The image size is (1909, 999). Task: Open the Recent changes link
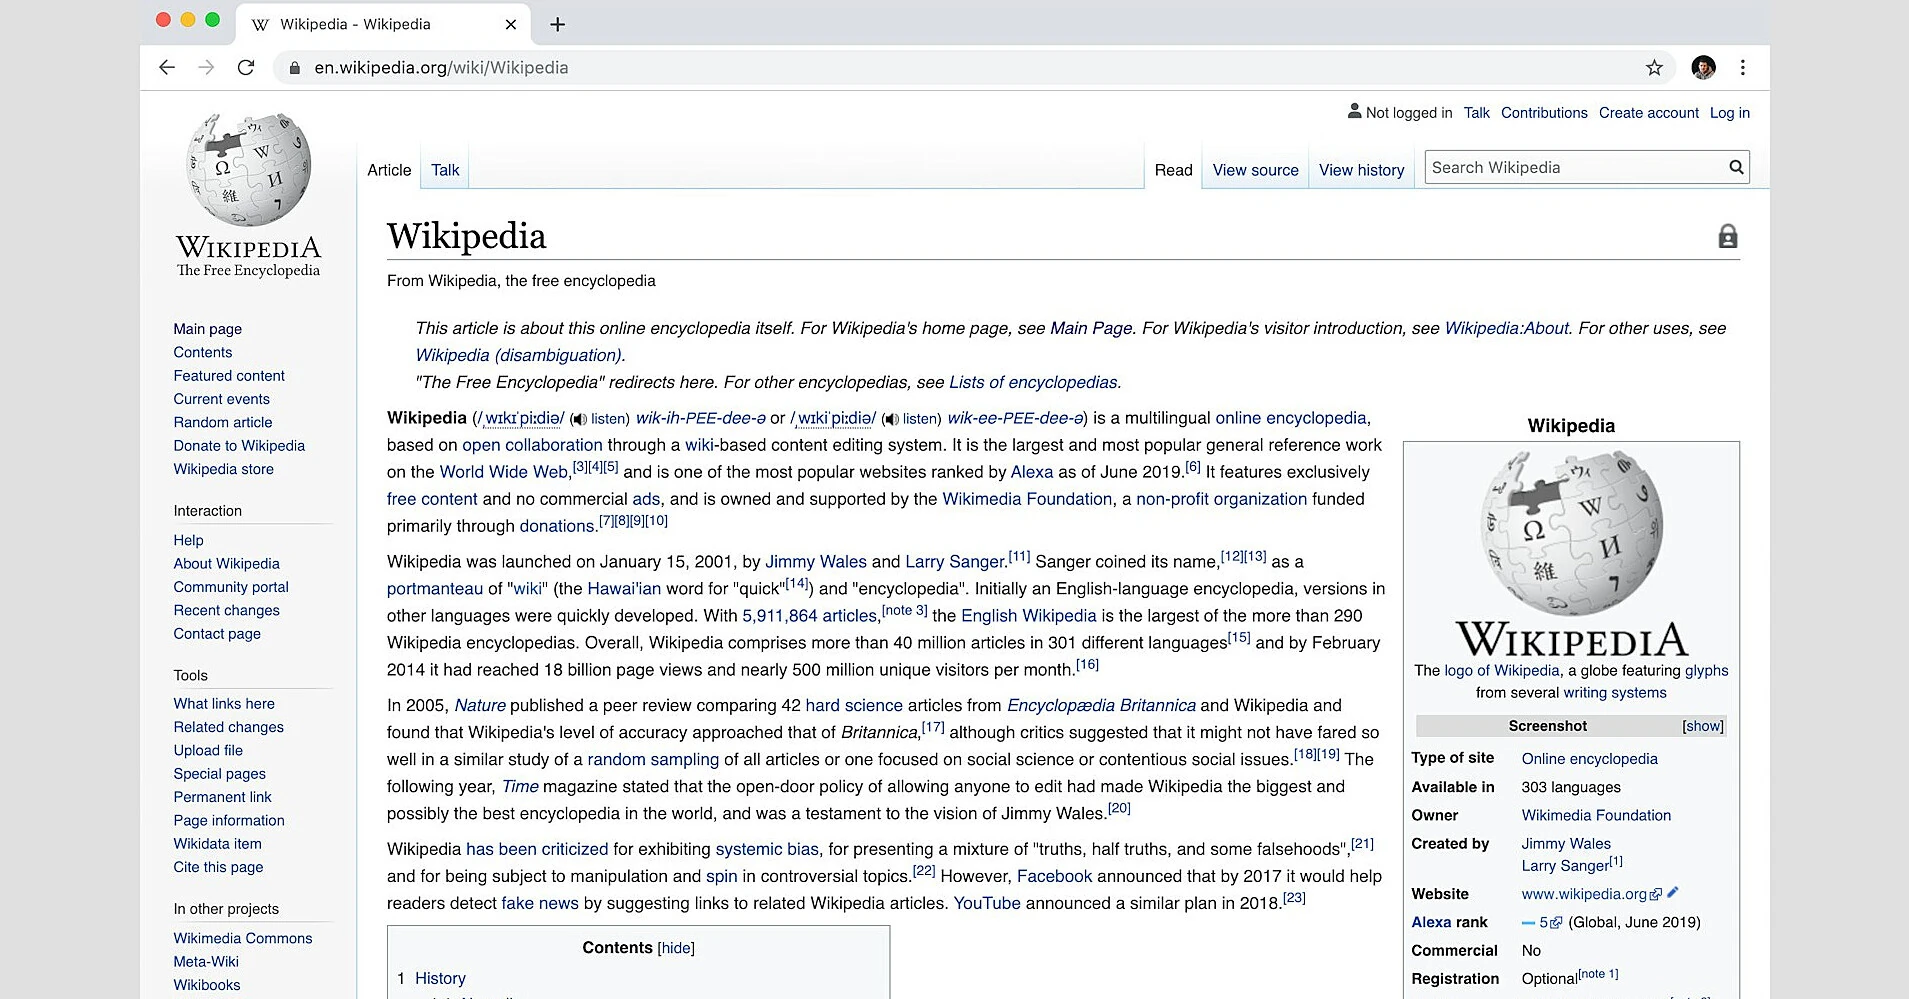(x=226, y=610)
